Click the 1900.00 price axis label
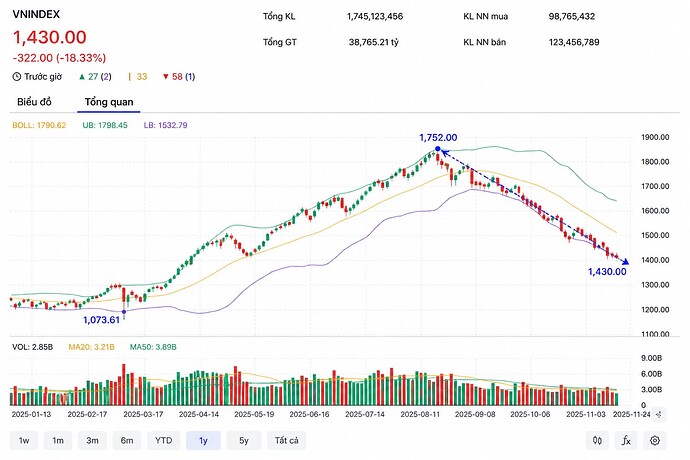Screen dimensions: 690x460 tap(655, 137)
